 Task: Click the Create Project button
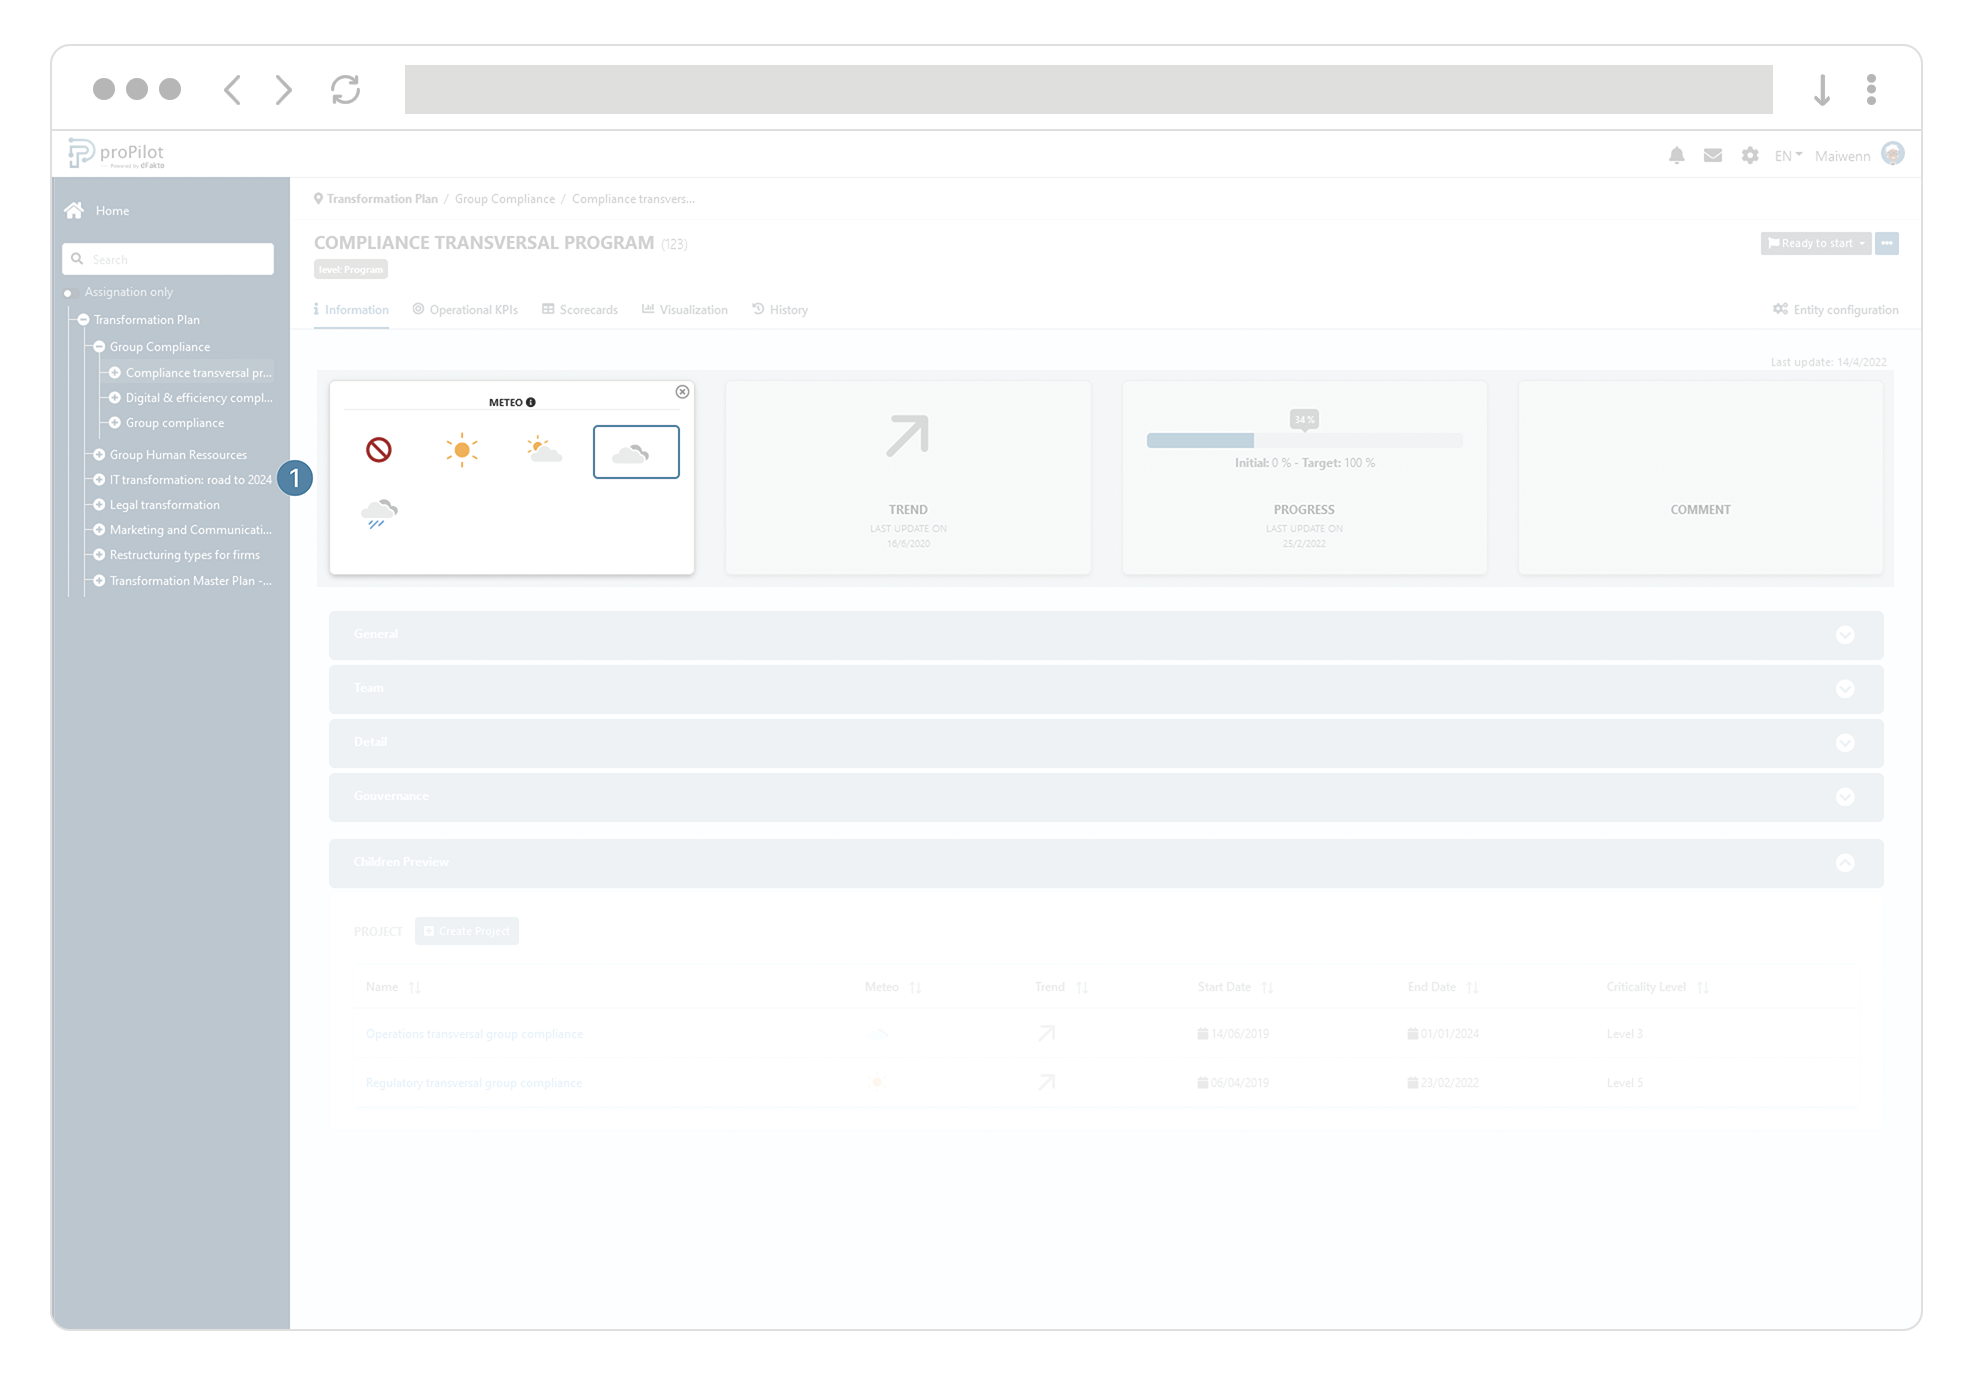point(467,931)
